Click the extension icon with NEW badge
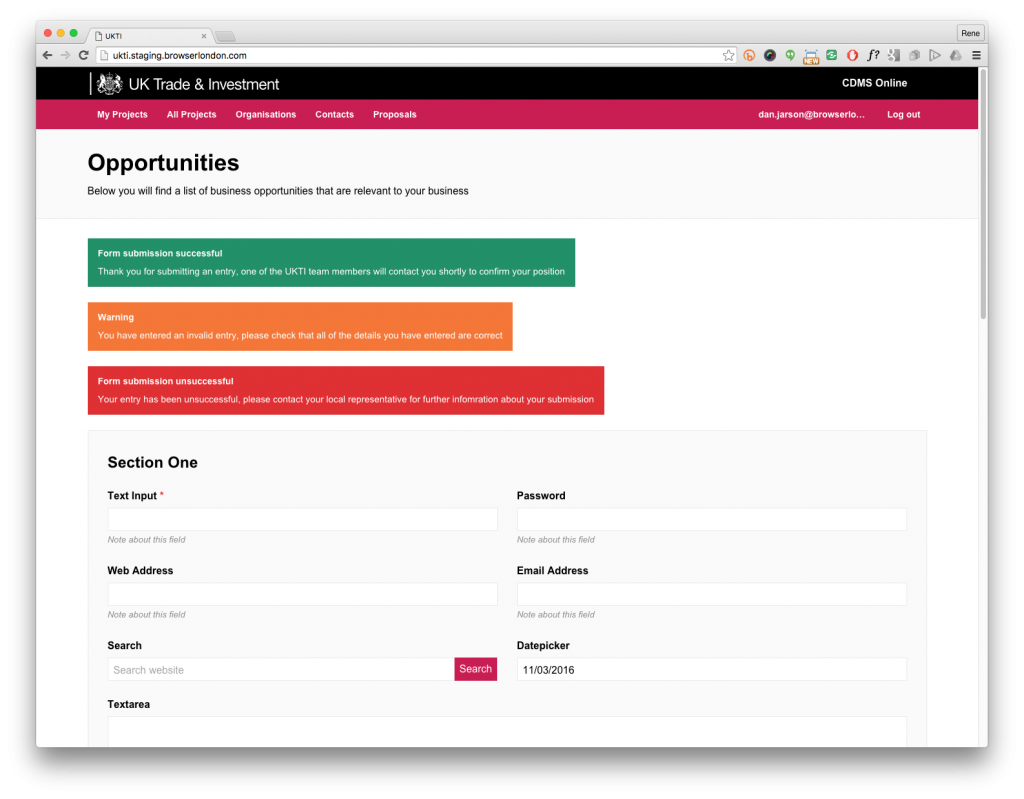The image size is (1024, 799). pos(810,57)
